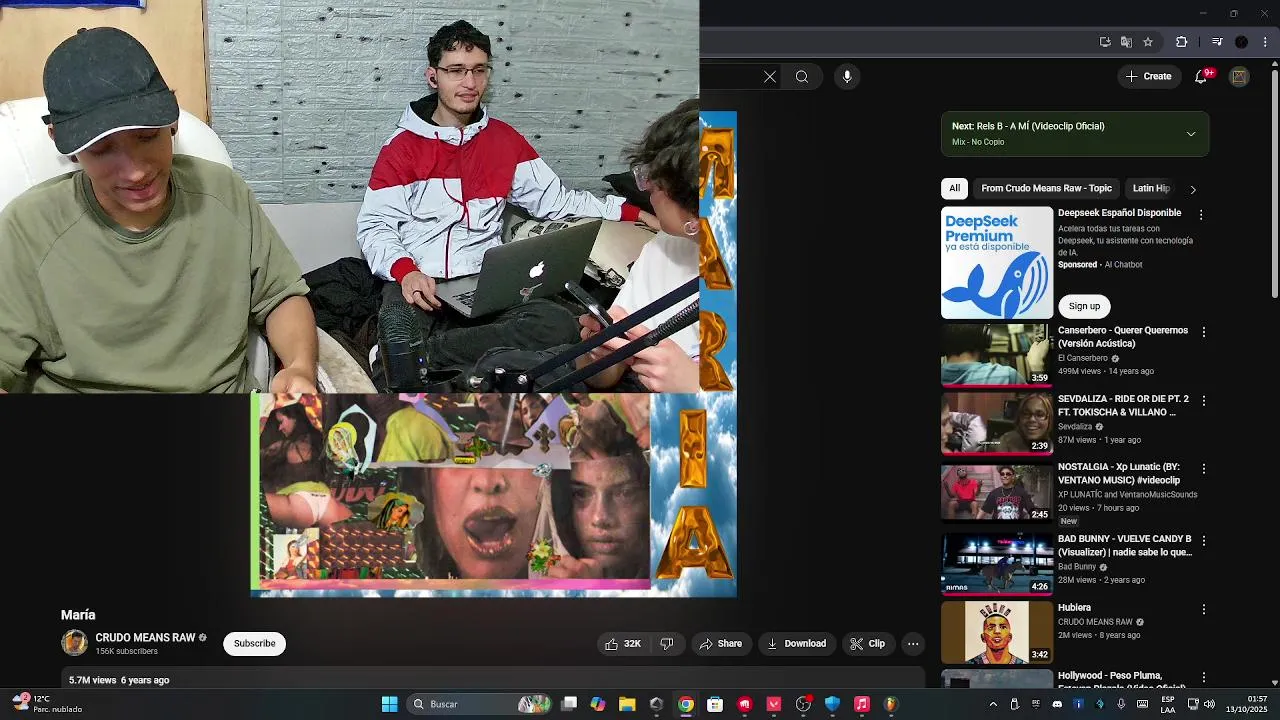Click the Windows taskbar Buscar search box
This screenshot has width=1280, height=720.
click(x=480, y=704)
